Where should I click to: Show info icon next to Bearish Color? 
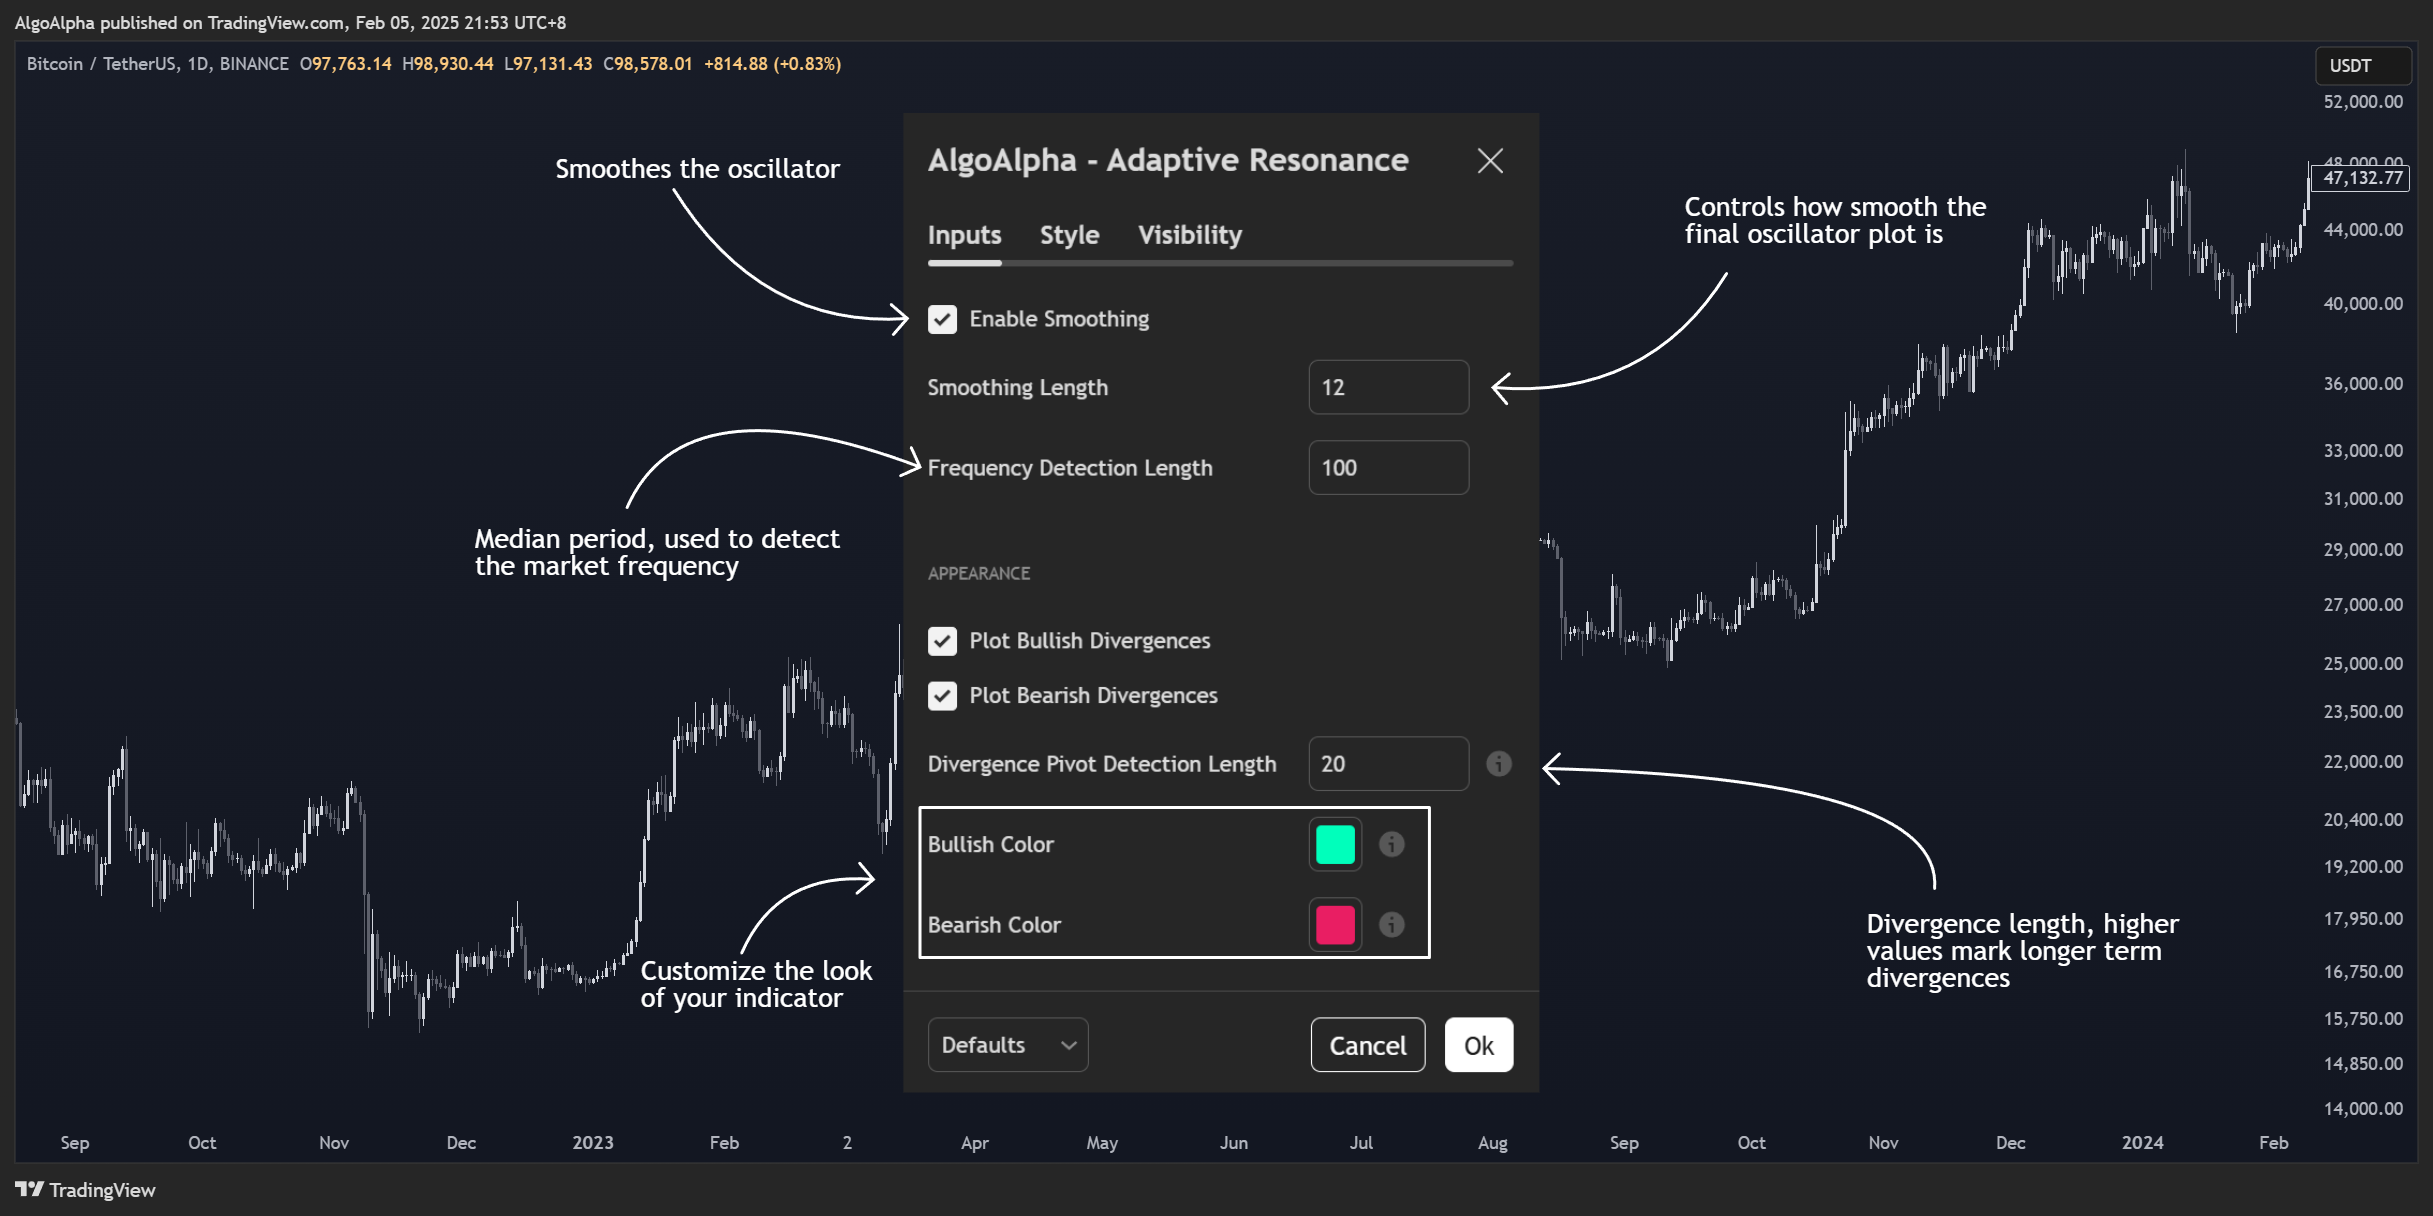1391,925
